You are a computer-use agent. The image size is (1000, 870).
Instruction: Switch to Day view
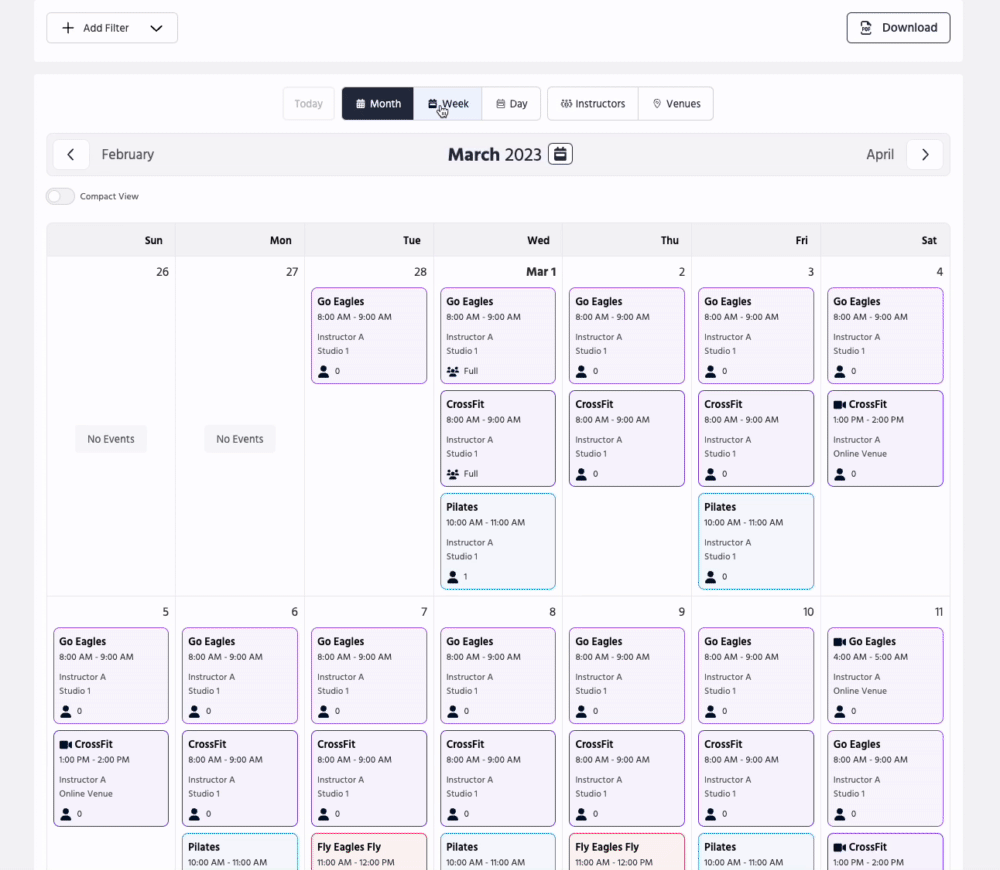[511, 104]
